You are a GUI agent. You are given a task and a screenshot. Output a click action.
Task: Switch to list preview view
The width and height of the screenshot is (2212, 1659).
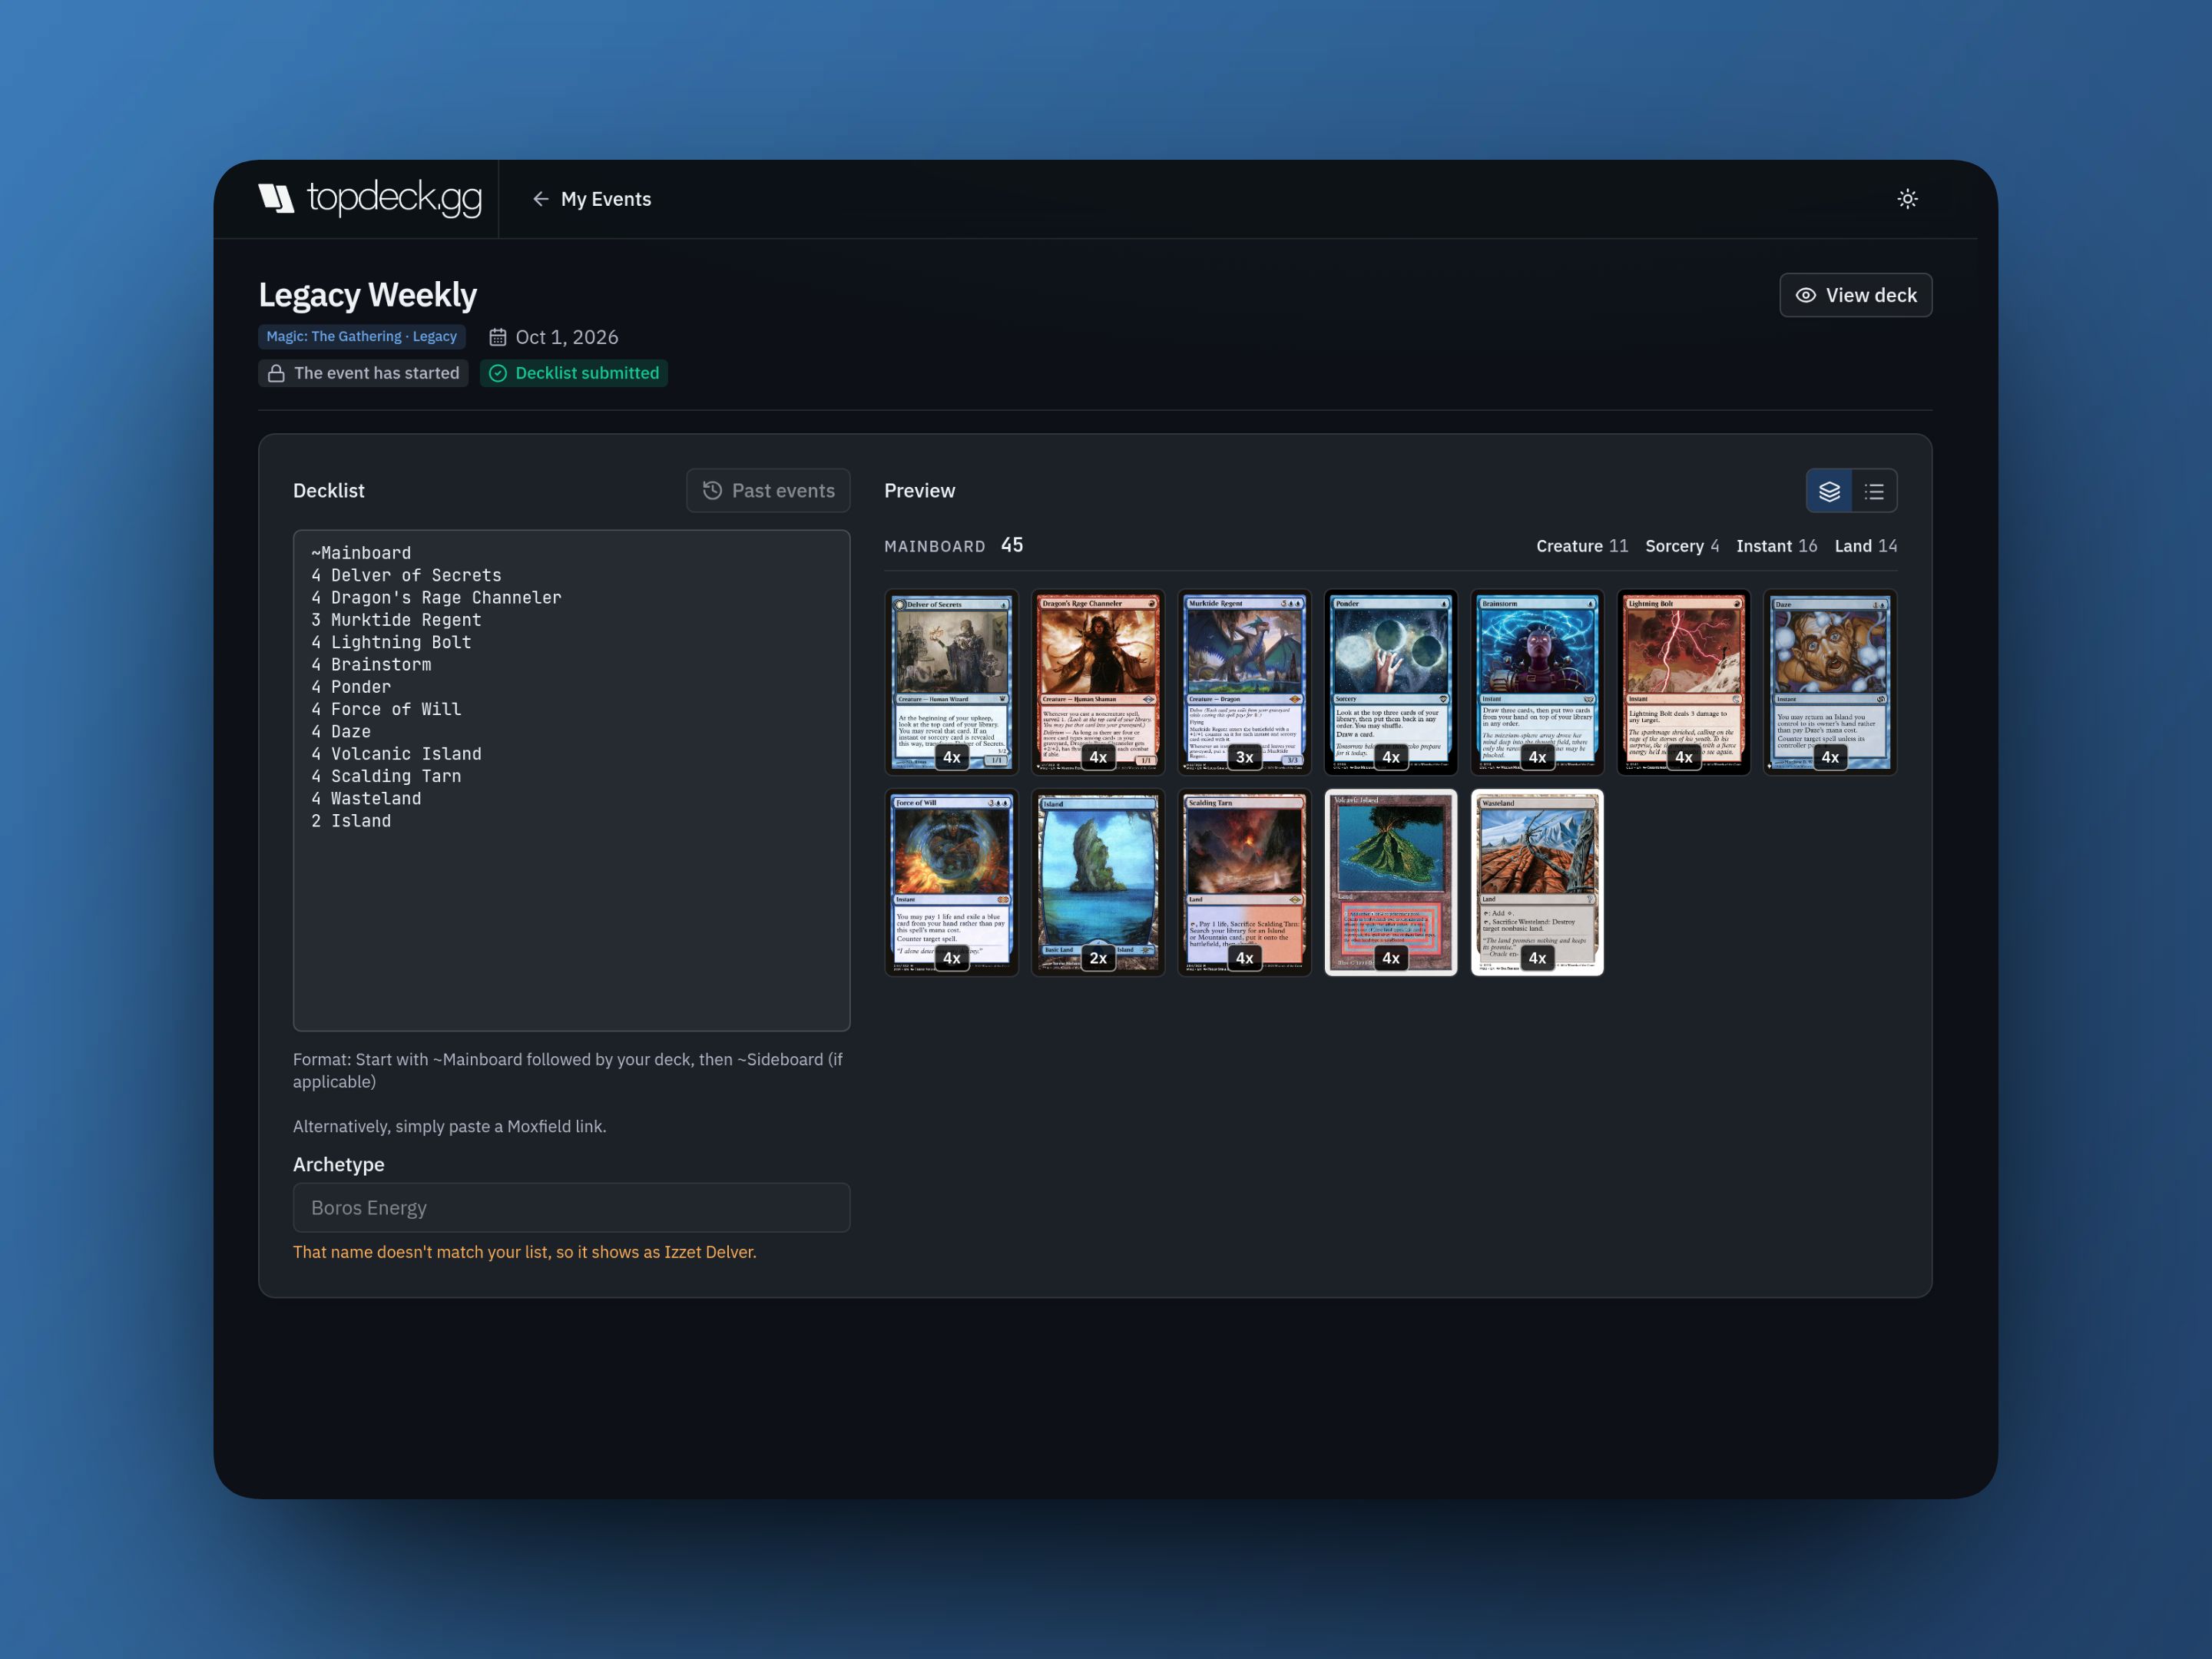(1874, 491)
